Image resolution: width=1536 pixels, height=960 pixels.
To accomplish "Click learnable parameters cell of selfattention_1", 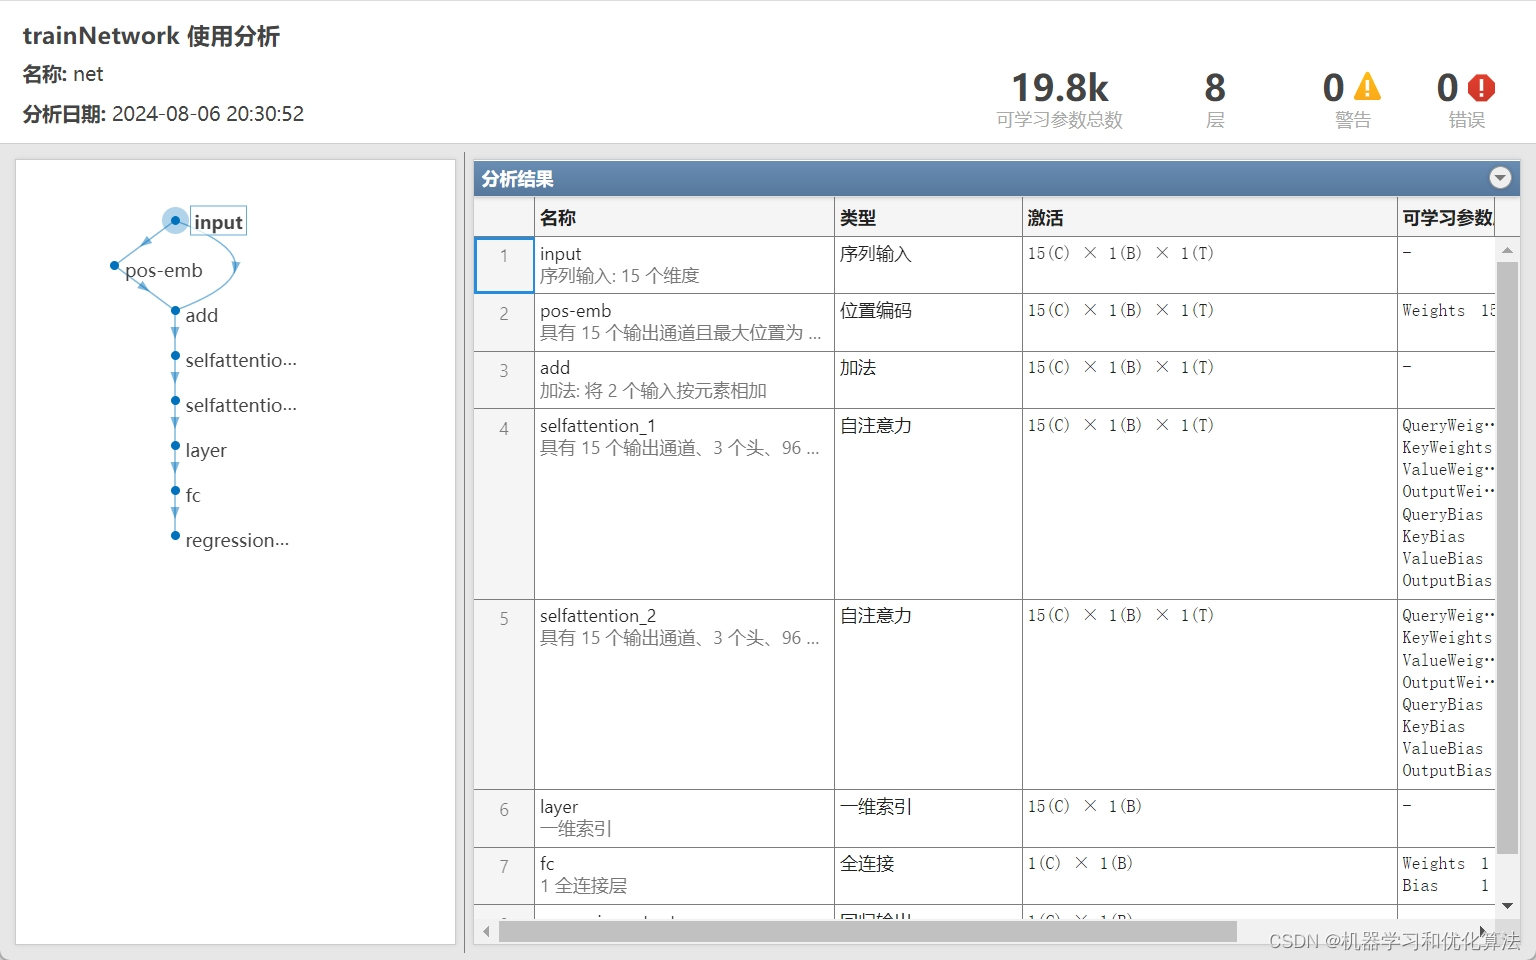I will pyautogui.click(x=1446, y=504).
